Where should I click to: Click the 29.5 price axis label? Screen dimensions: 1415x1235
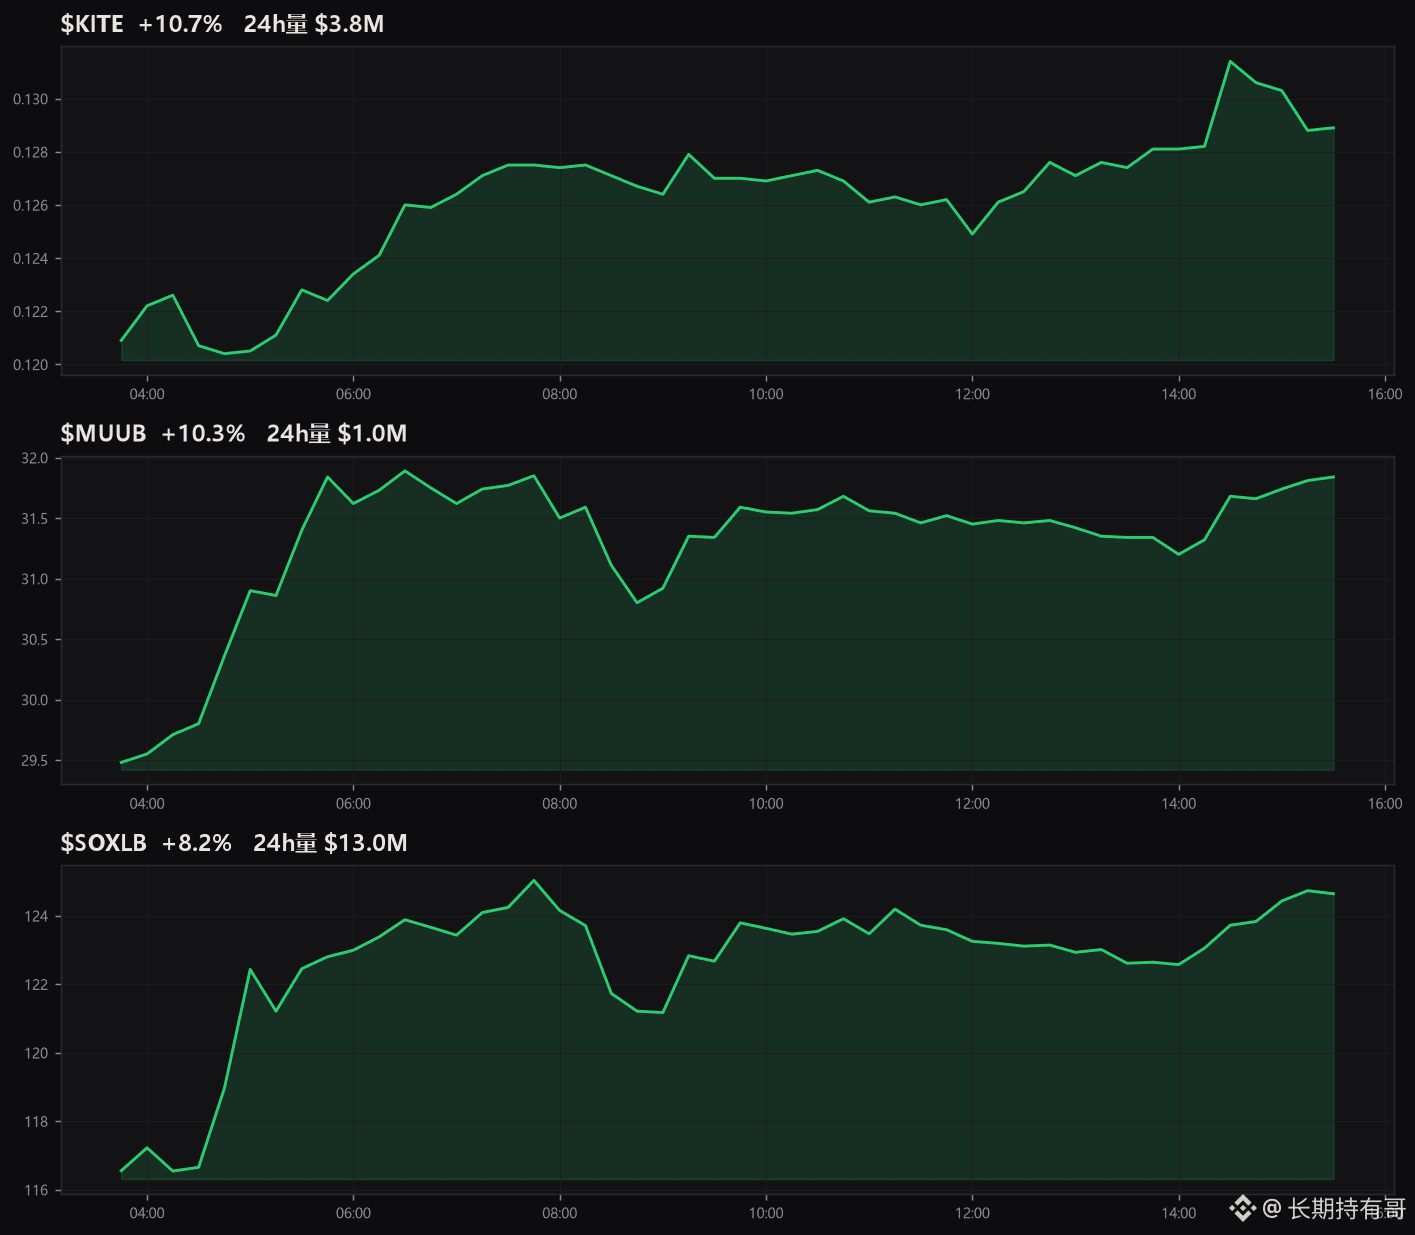point(34,760)
